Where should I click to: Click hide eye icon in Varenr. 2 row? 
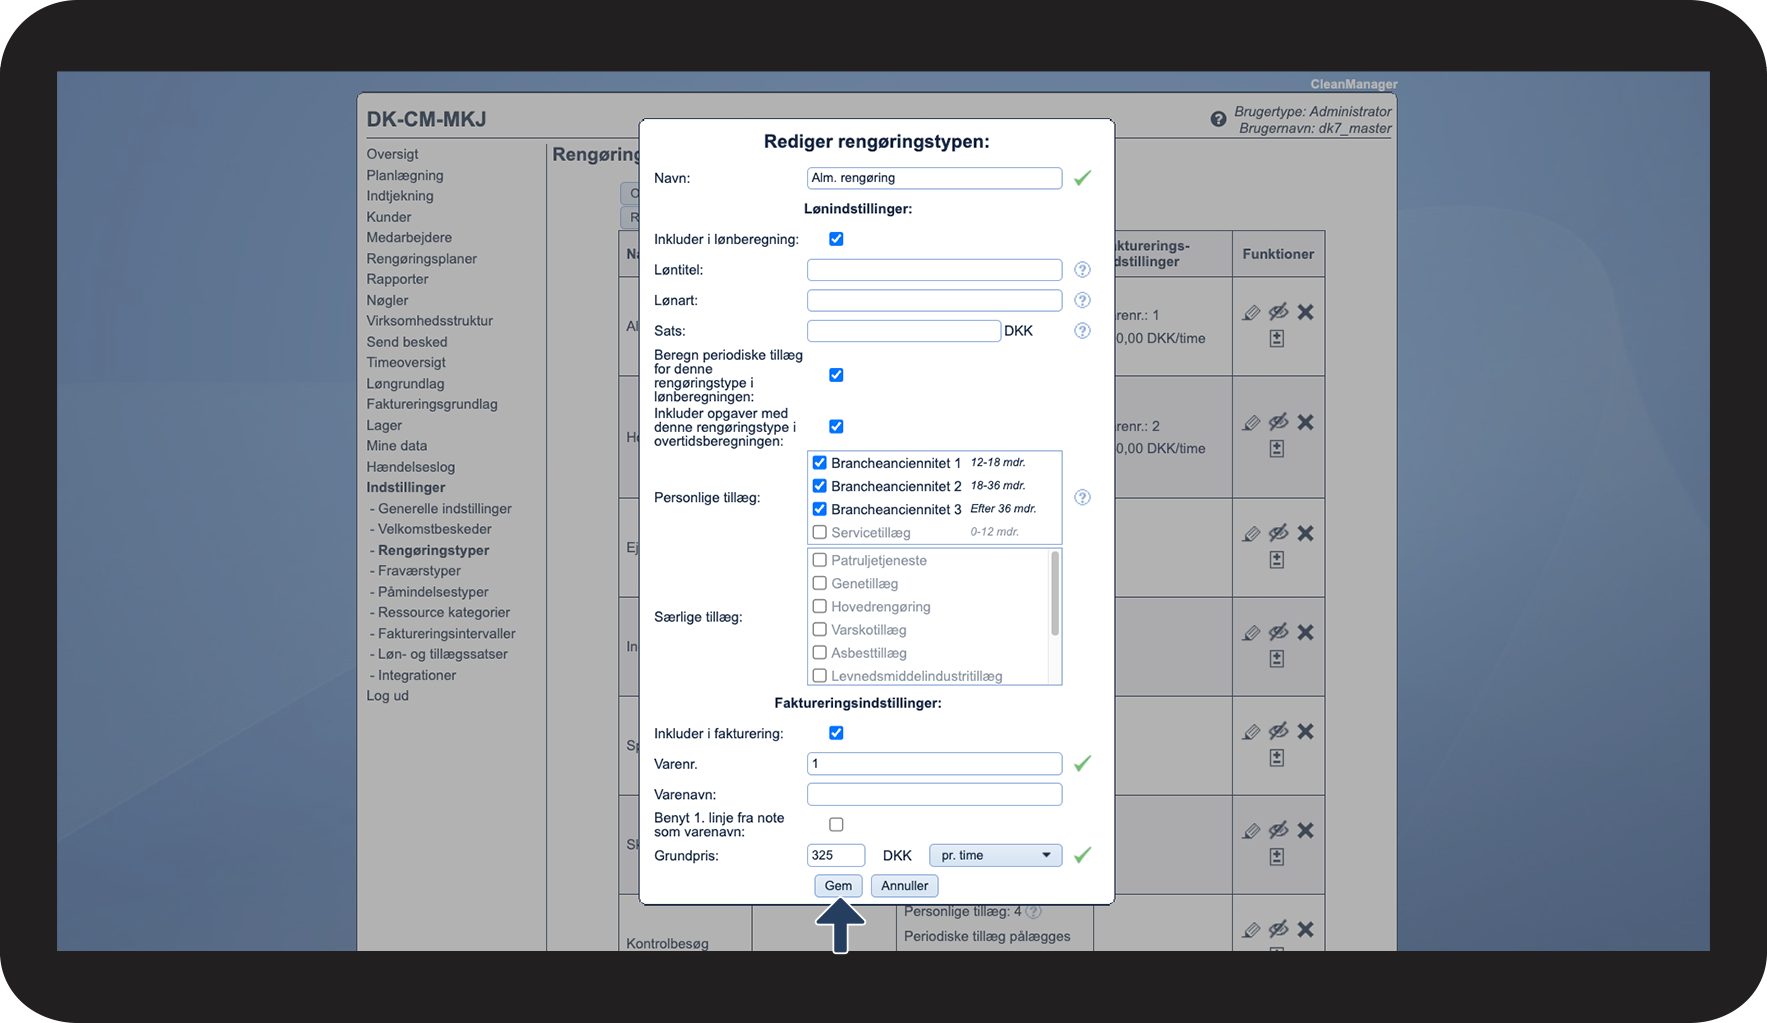point(1278,422)
